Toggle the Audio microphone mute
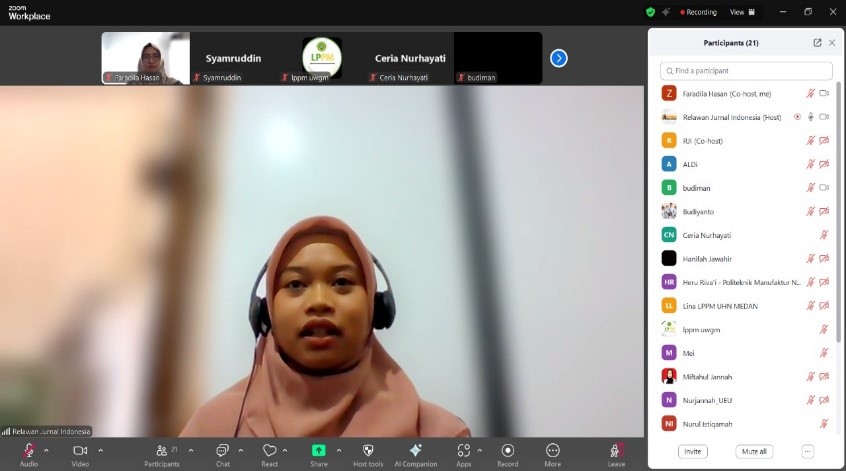The width and height of the screenshot is (846, 471). (29, 451)
